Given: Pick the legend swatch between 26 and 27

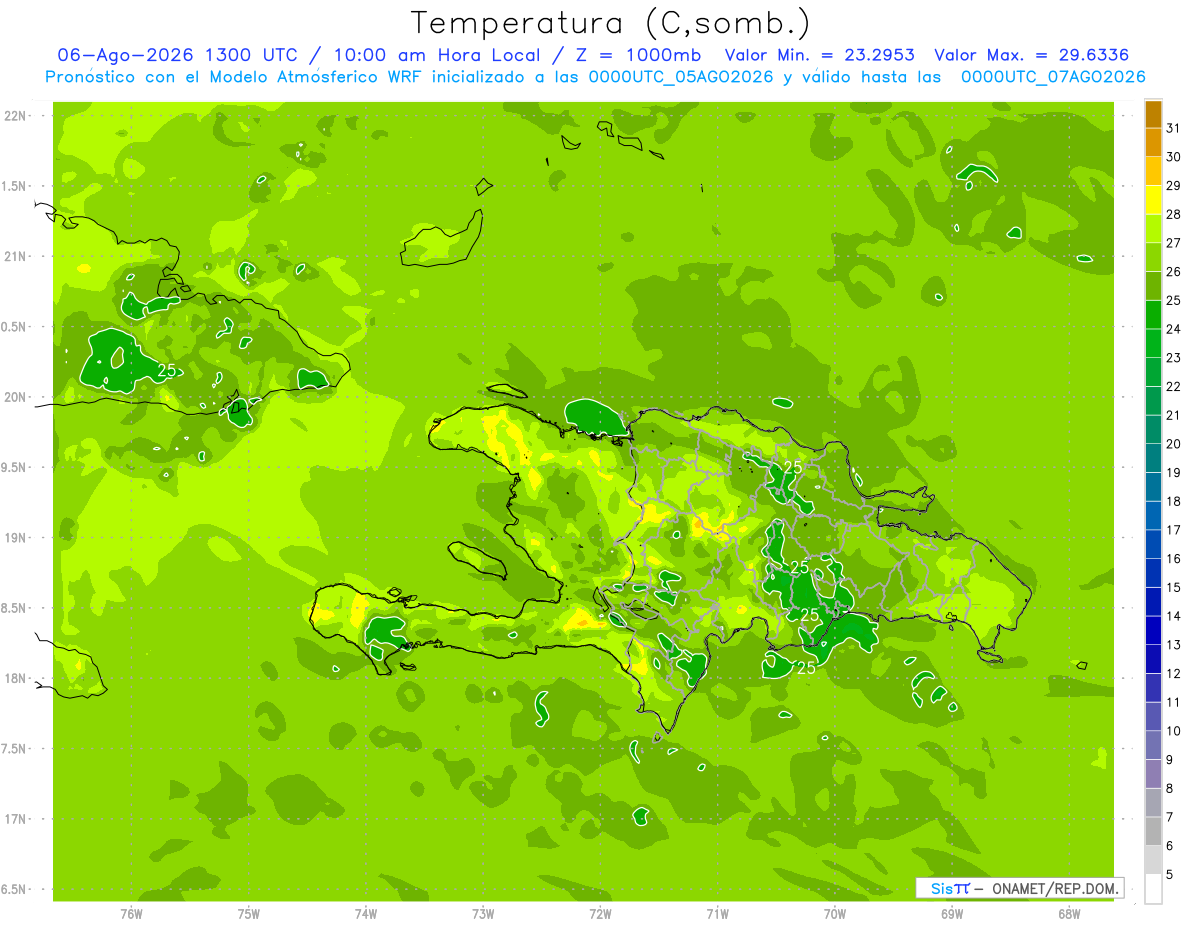Looking at the screenshot, I should click(x=1153, y=258).
